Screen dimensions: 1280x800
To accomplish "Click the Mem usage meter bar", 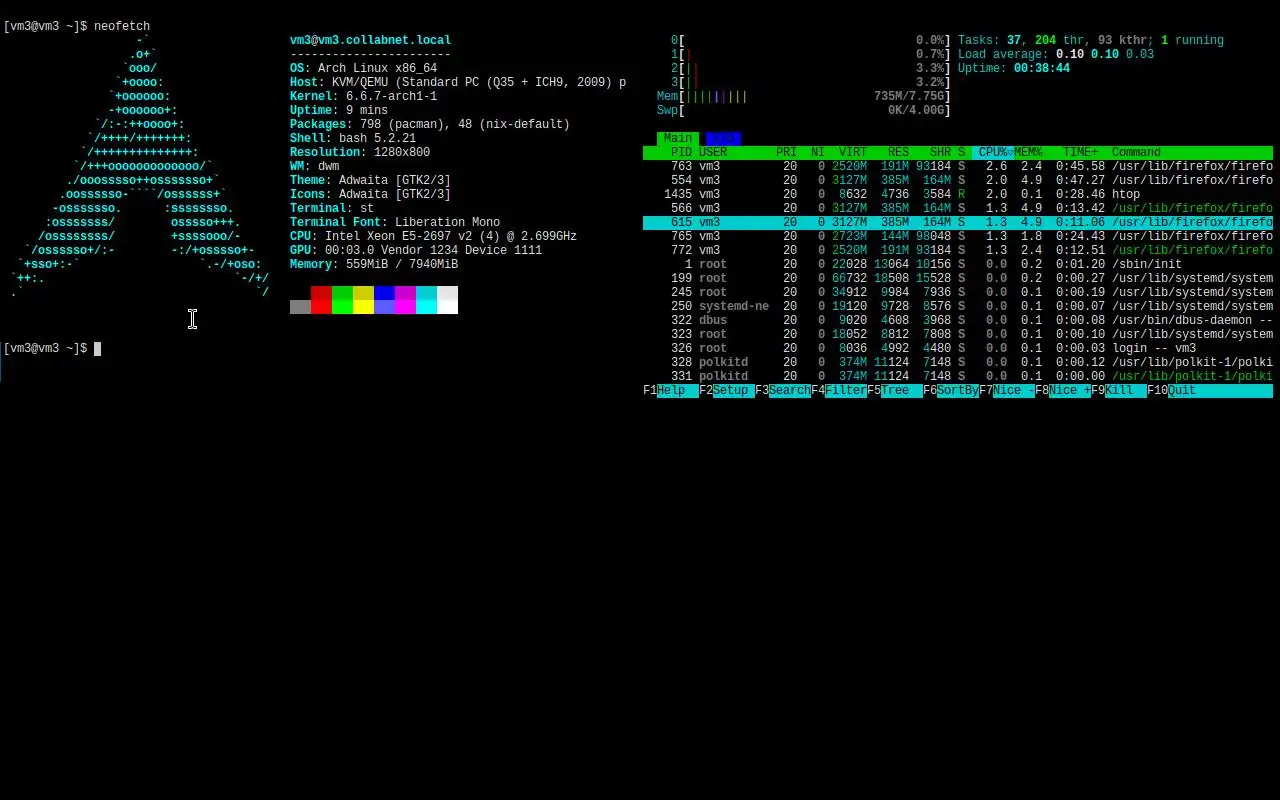I will tap(804, 96).
